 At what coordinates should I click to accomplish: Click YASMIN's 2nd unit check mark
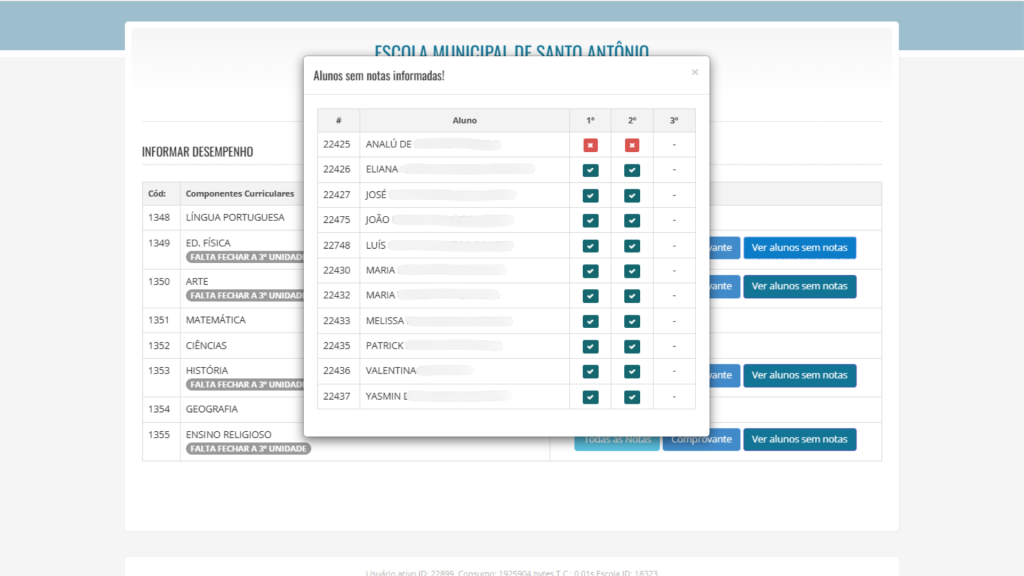click(632, 397)
